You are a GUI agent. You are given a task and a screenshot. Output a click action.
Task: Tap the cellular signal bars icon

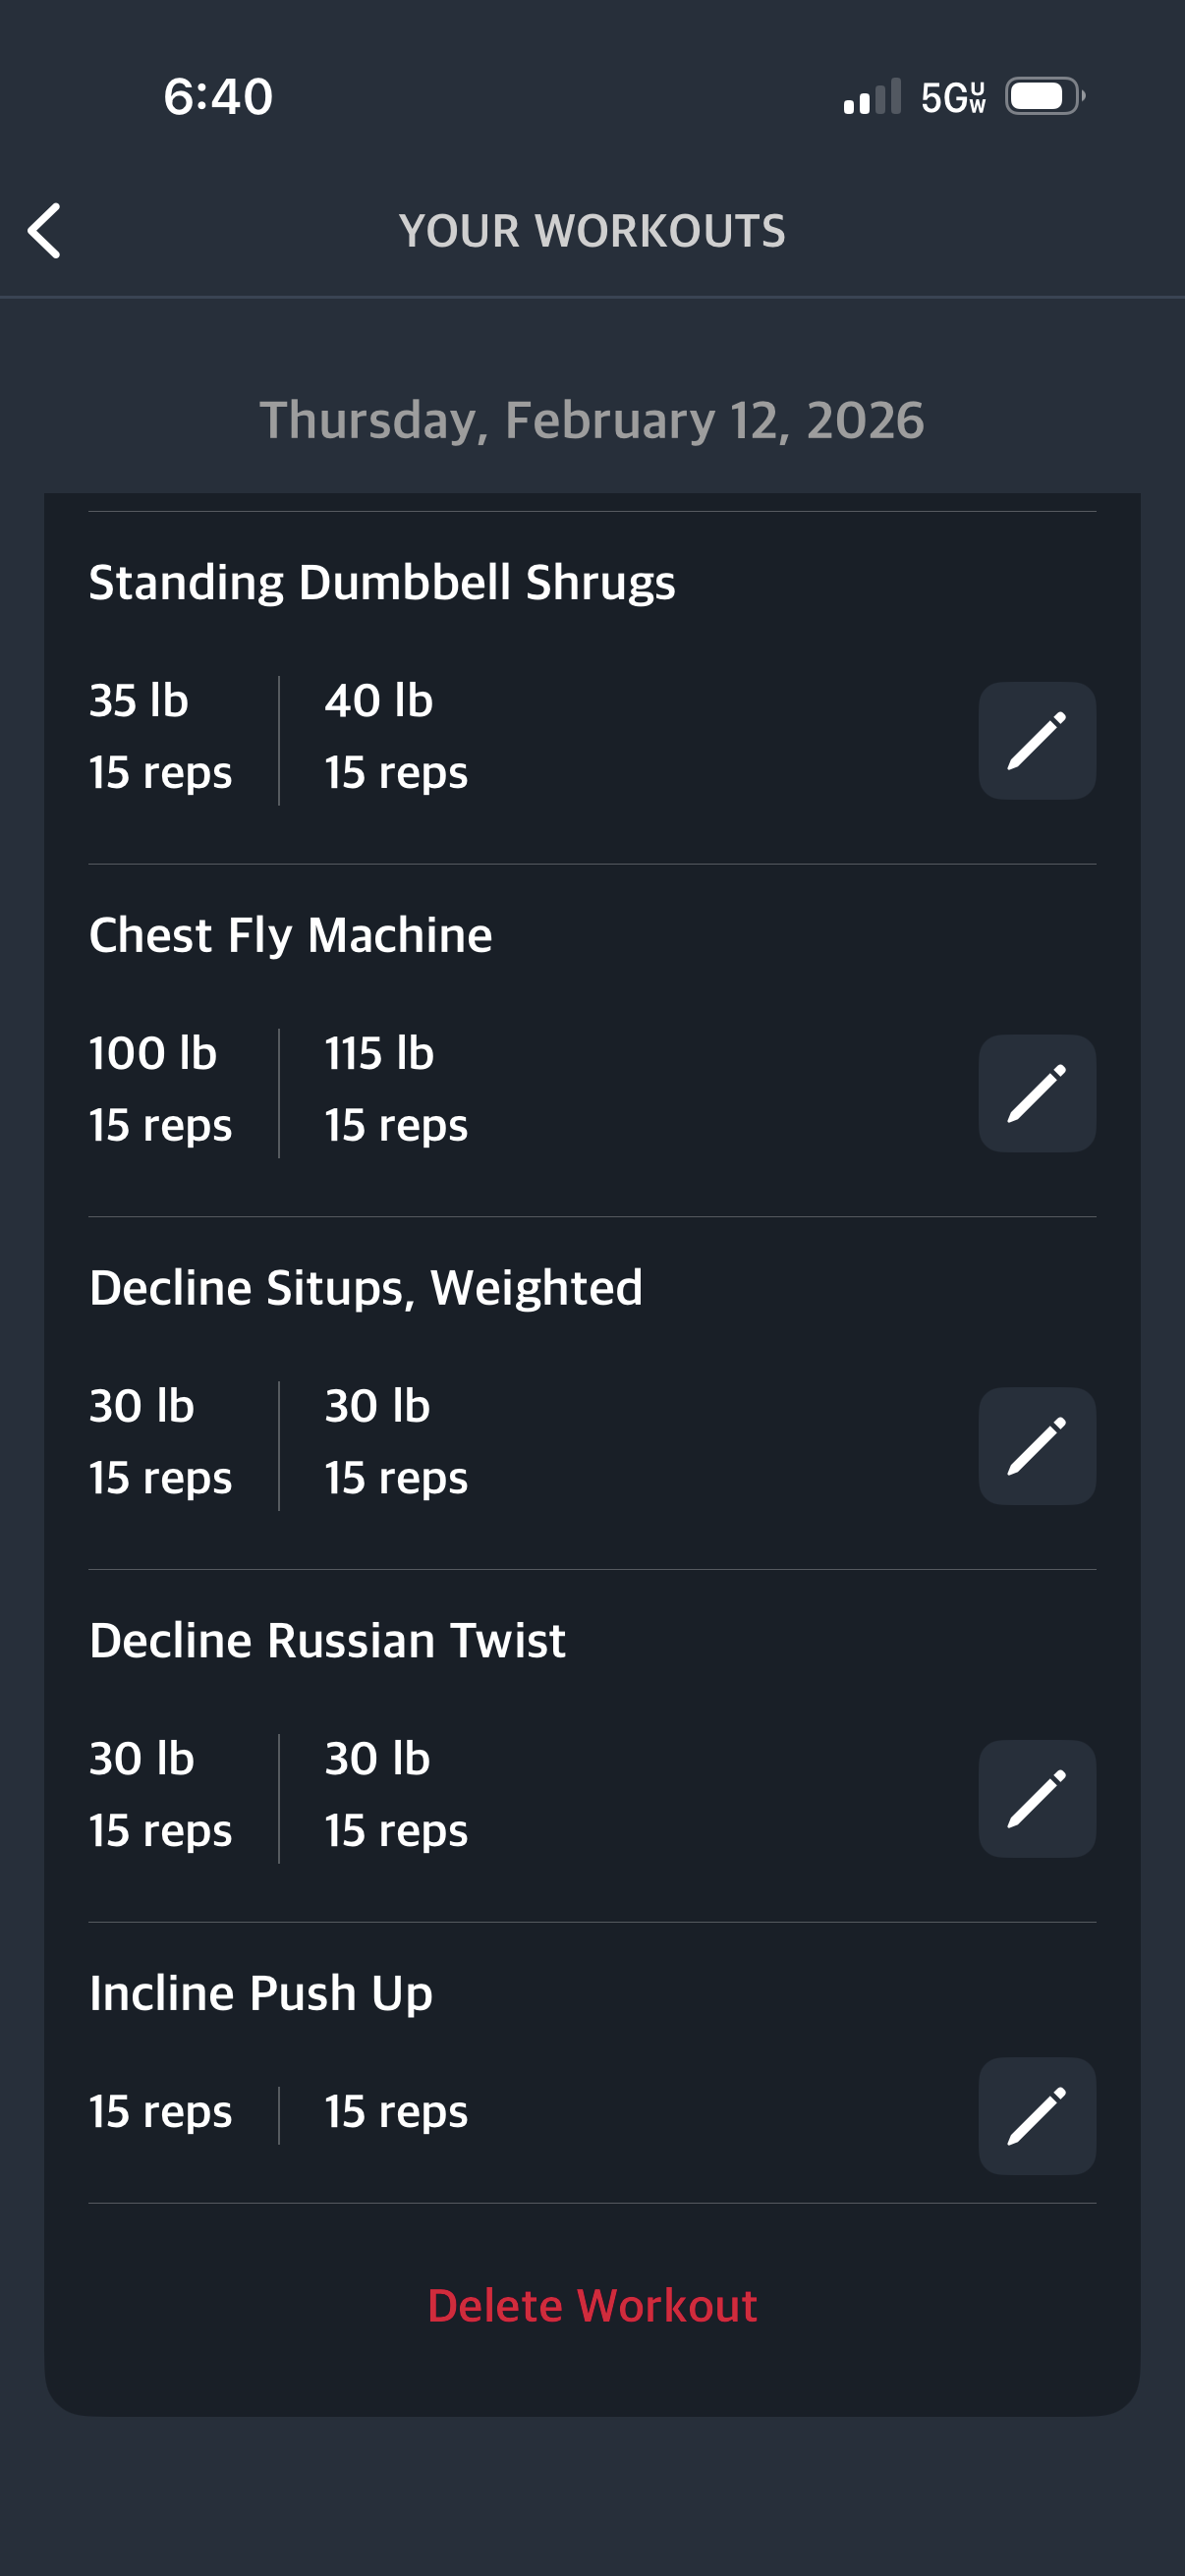(872, 98)
